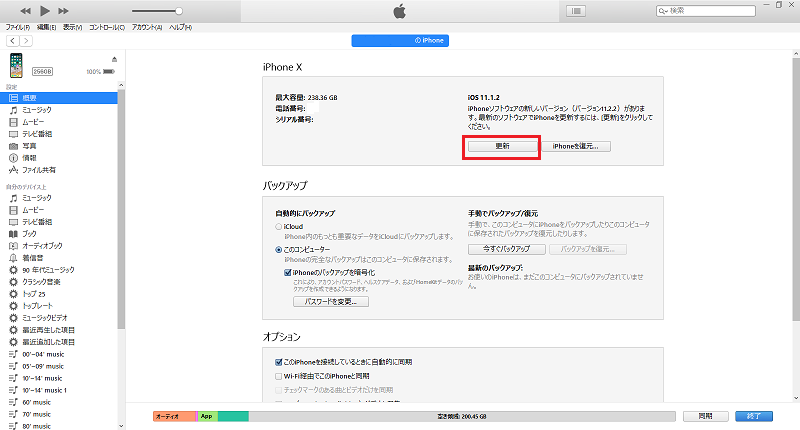Viewport: 800px width, 430px height.
Task: Click the blue 終了 done button
Action: point(754,416)
